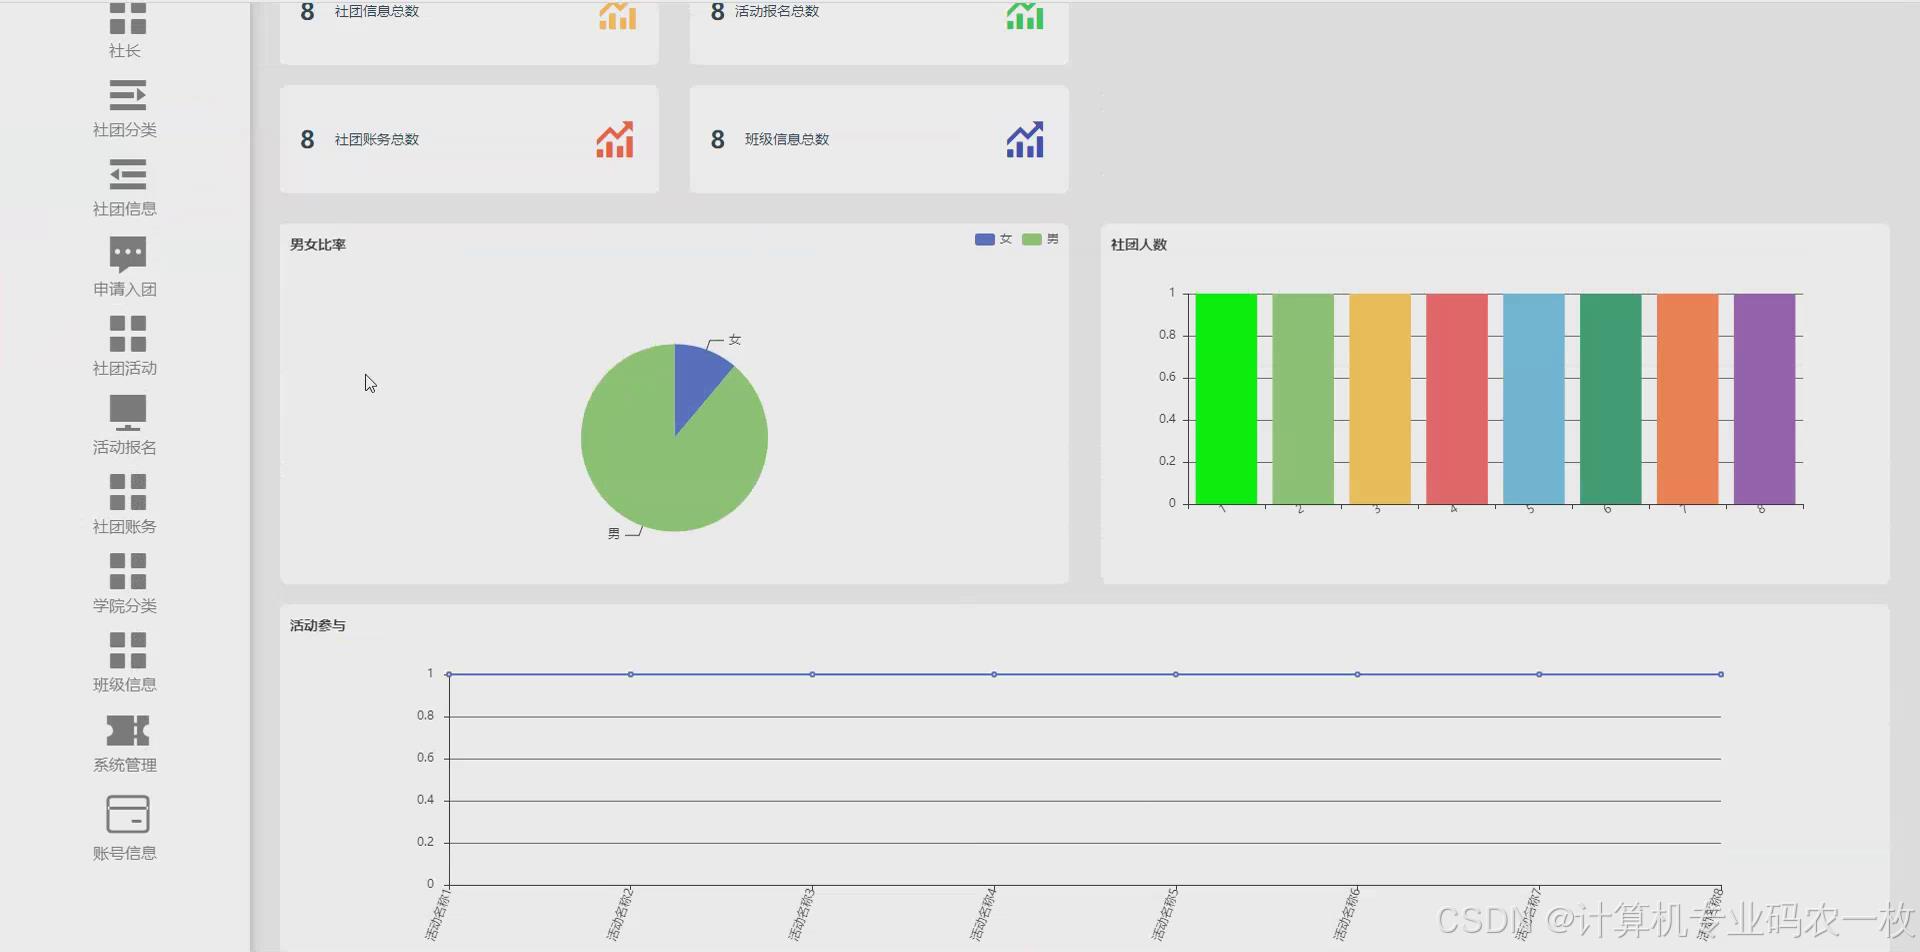Screen dimensions: 1920x952
Task: Open the 社团账务 grid icon
Action: point(127,491)
